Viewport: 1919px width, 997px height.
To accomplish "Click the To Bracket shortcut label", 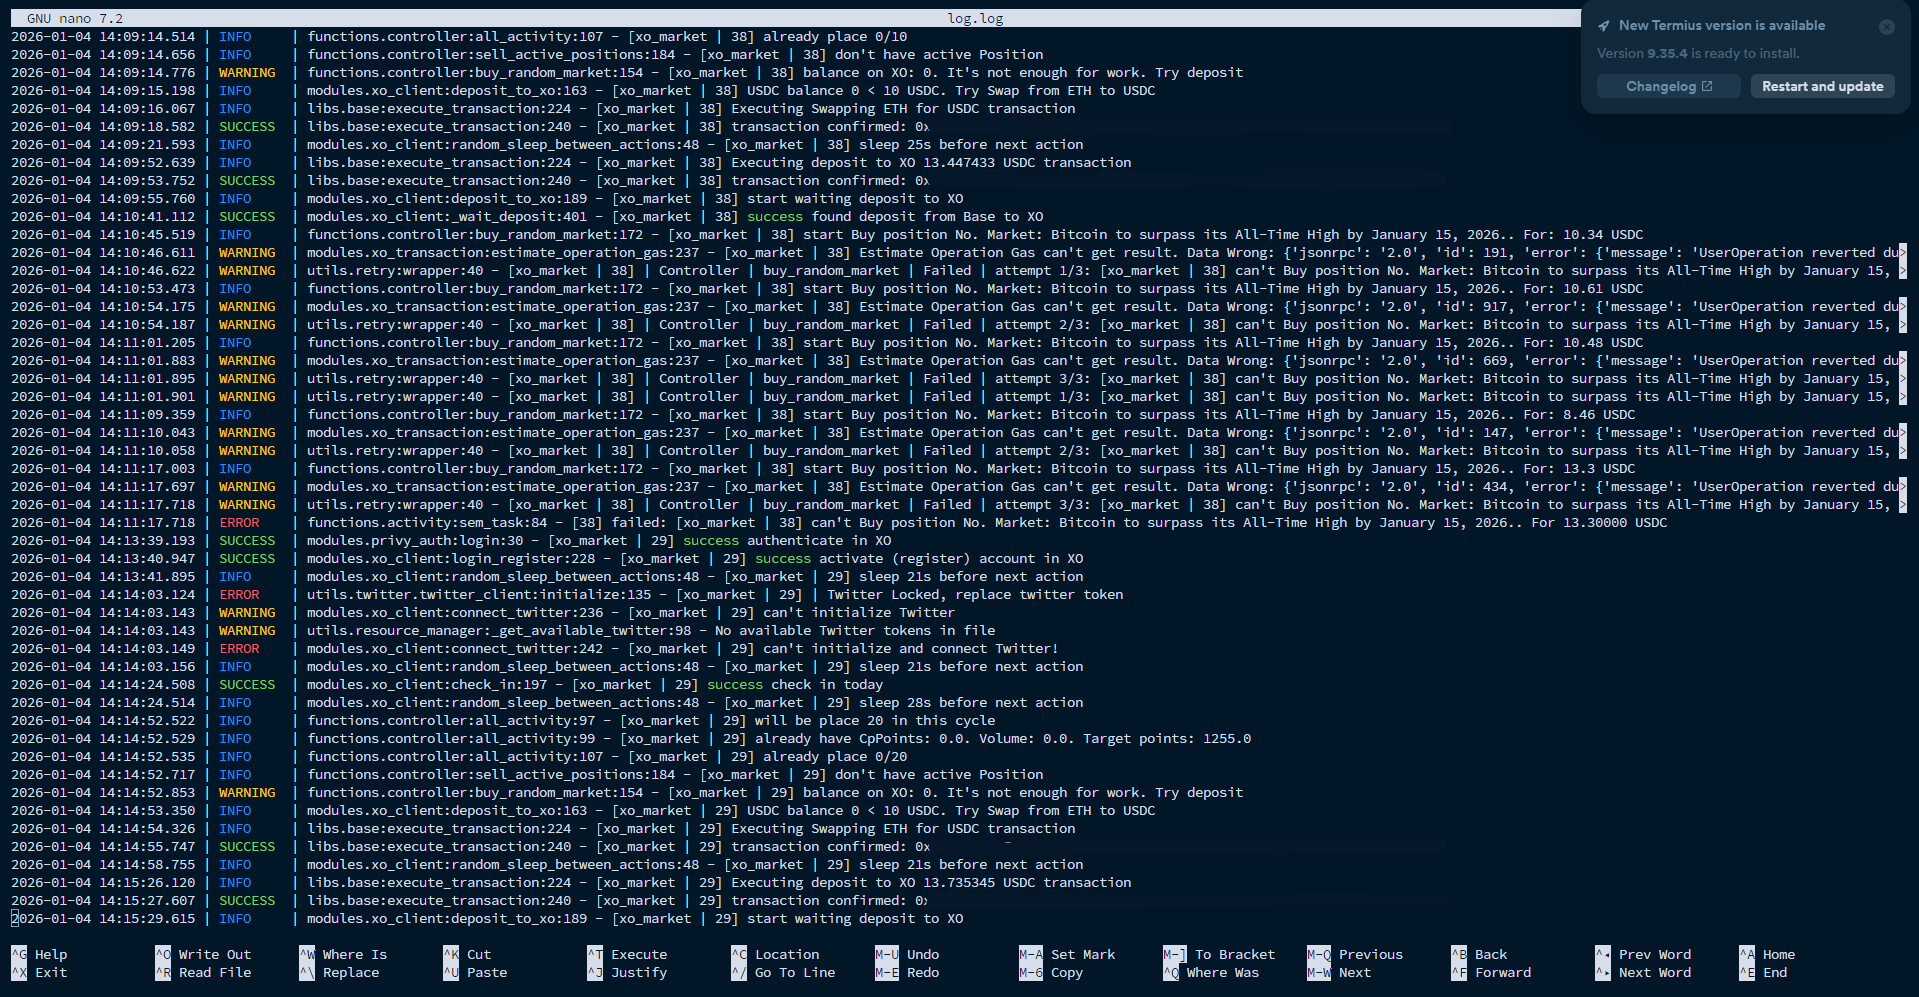I will pyautogui.click(x=1234, y=954).
